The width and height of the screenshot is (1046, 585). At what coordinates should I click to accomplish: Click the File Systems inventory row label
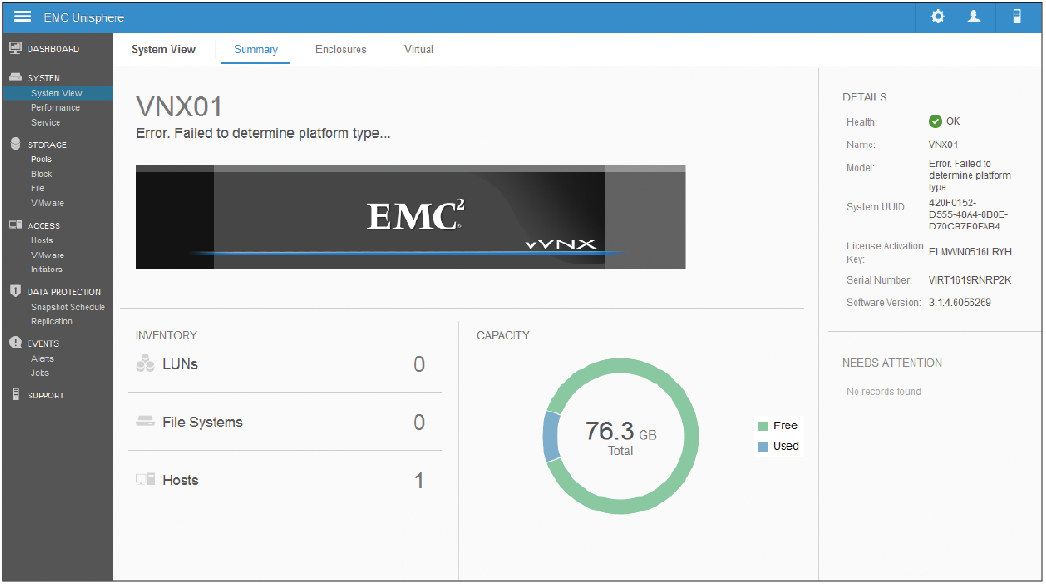(x=202, y=422)
